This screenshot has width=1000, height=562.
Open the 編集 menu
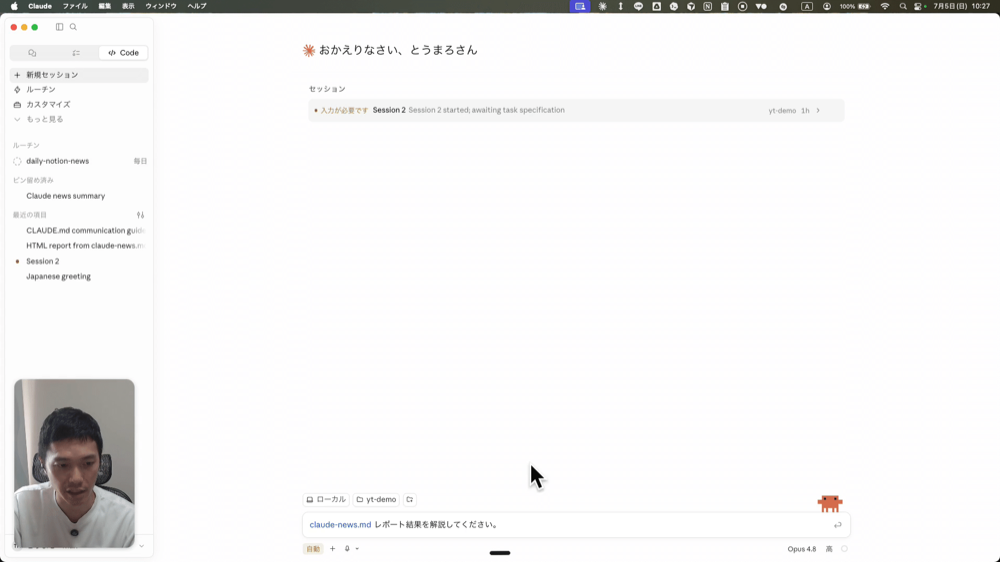pos(105,6)
